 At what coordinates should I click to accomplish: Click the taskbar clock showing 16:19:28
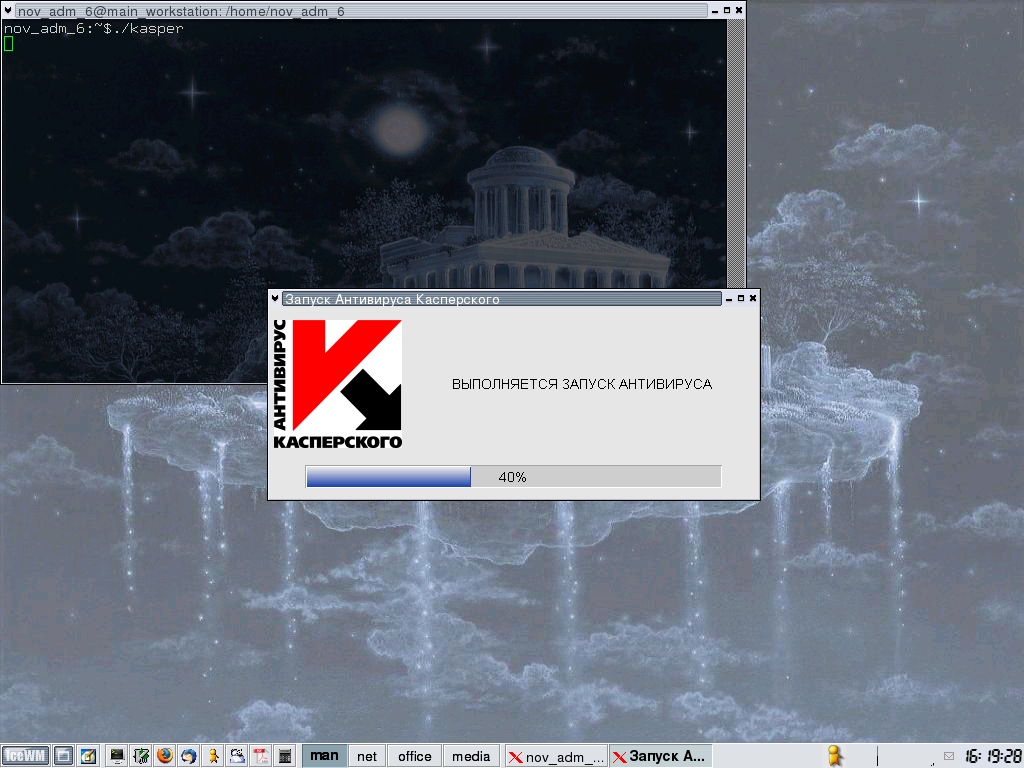click(x=993, y=756)
